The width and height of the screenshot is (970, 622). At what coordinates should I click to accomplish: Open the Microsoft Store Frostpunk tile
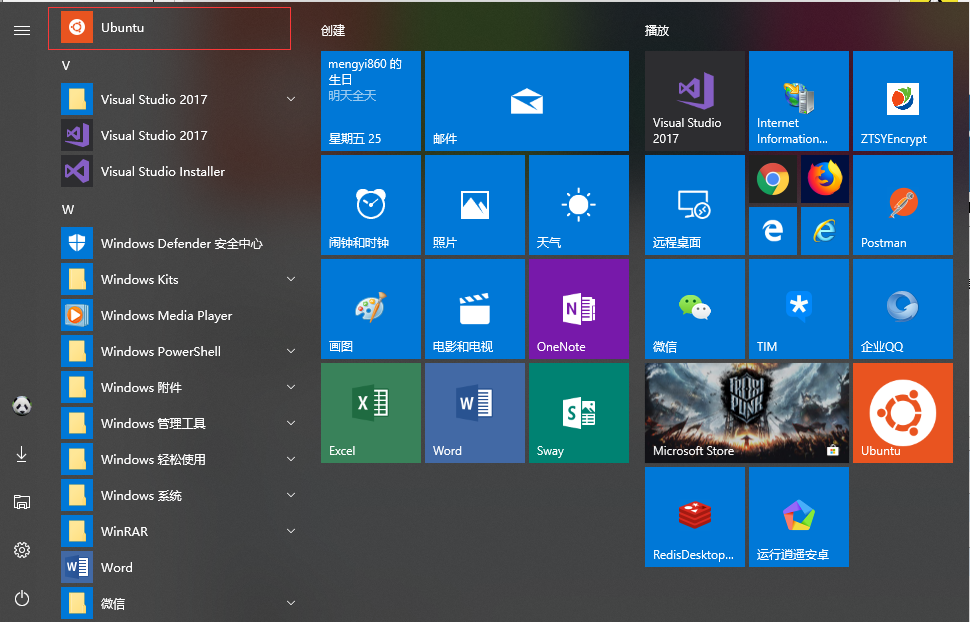[x=747, y=413]
